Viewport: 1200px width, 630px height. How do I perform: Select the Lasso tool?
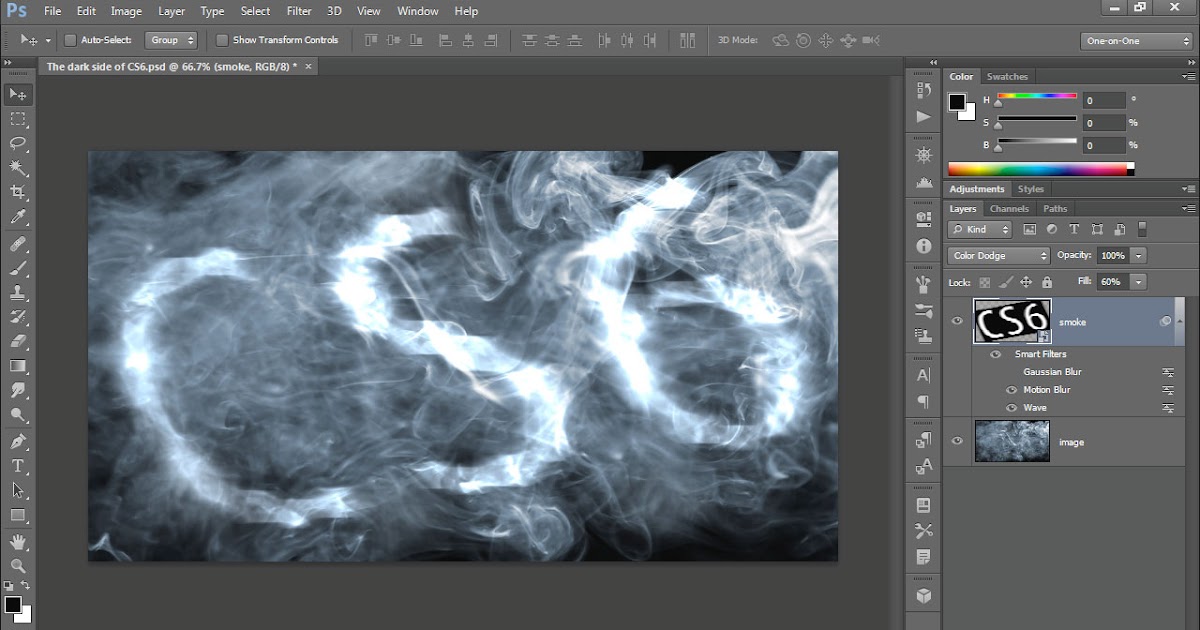pos(18,143)
